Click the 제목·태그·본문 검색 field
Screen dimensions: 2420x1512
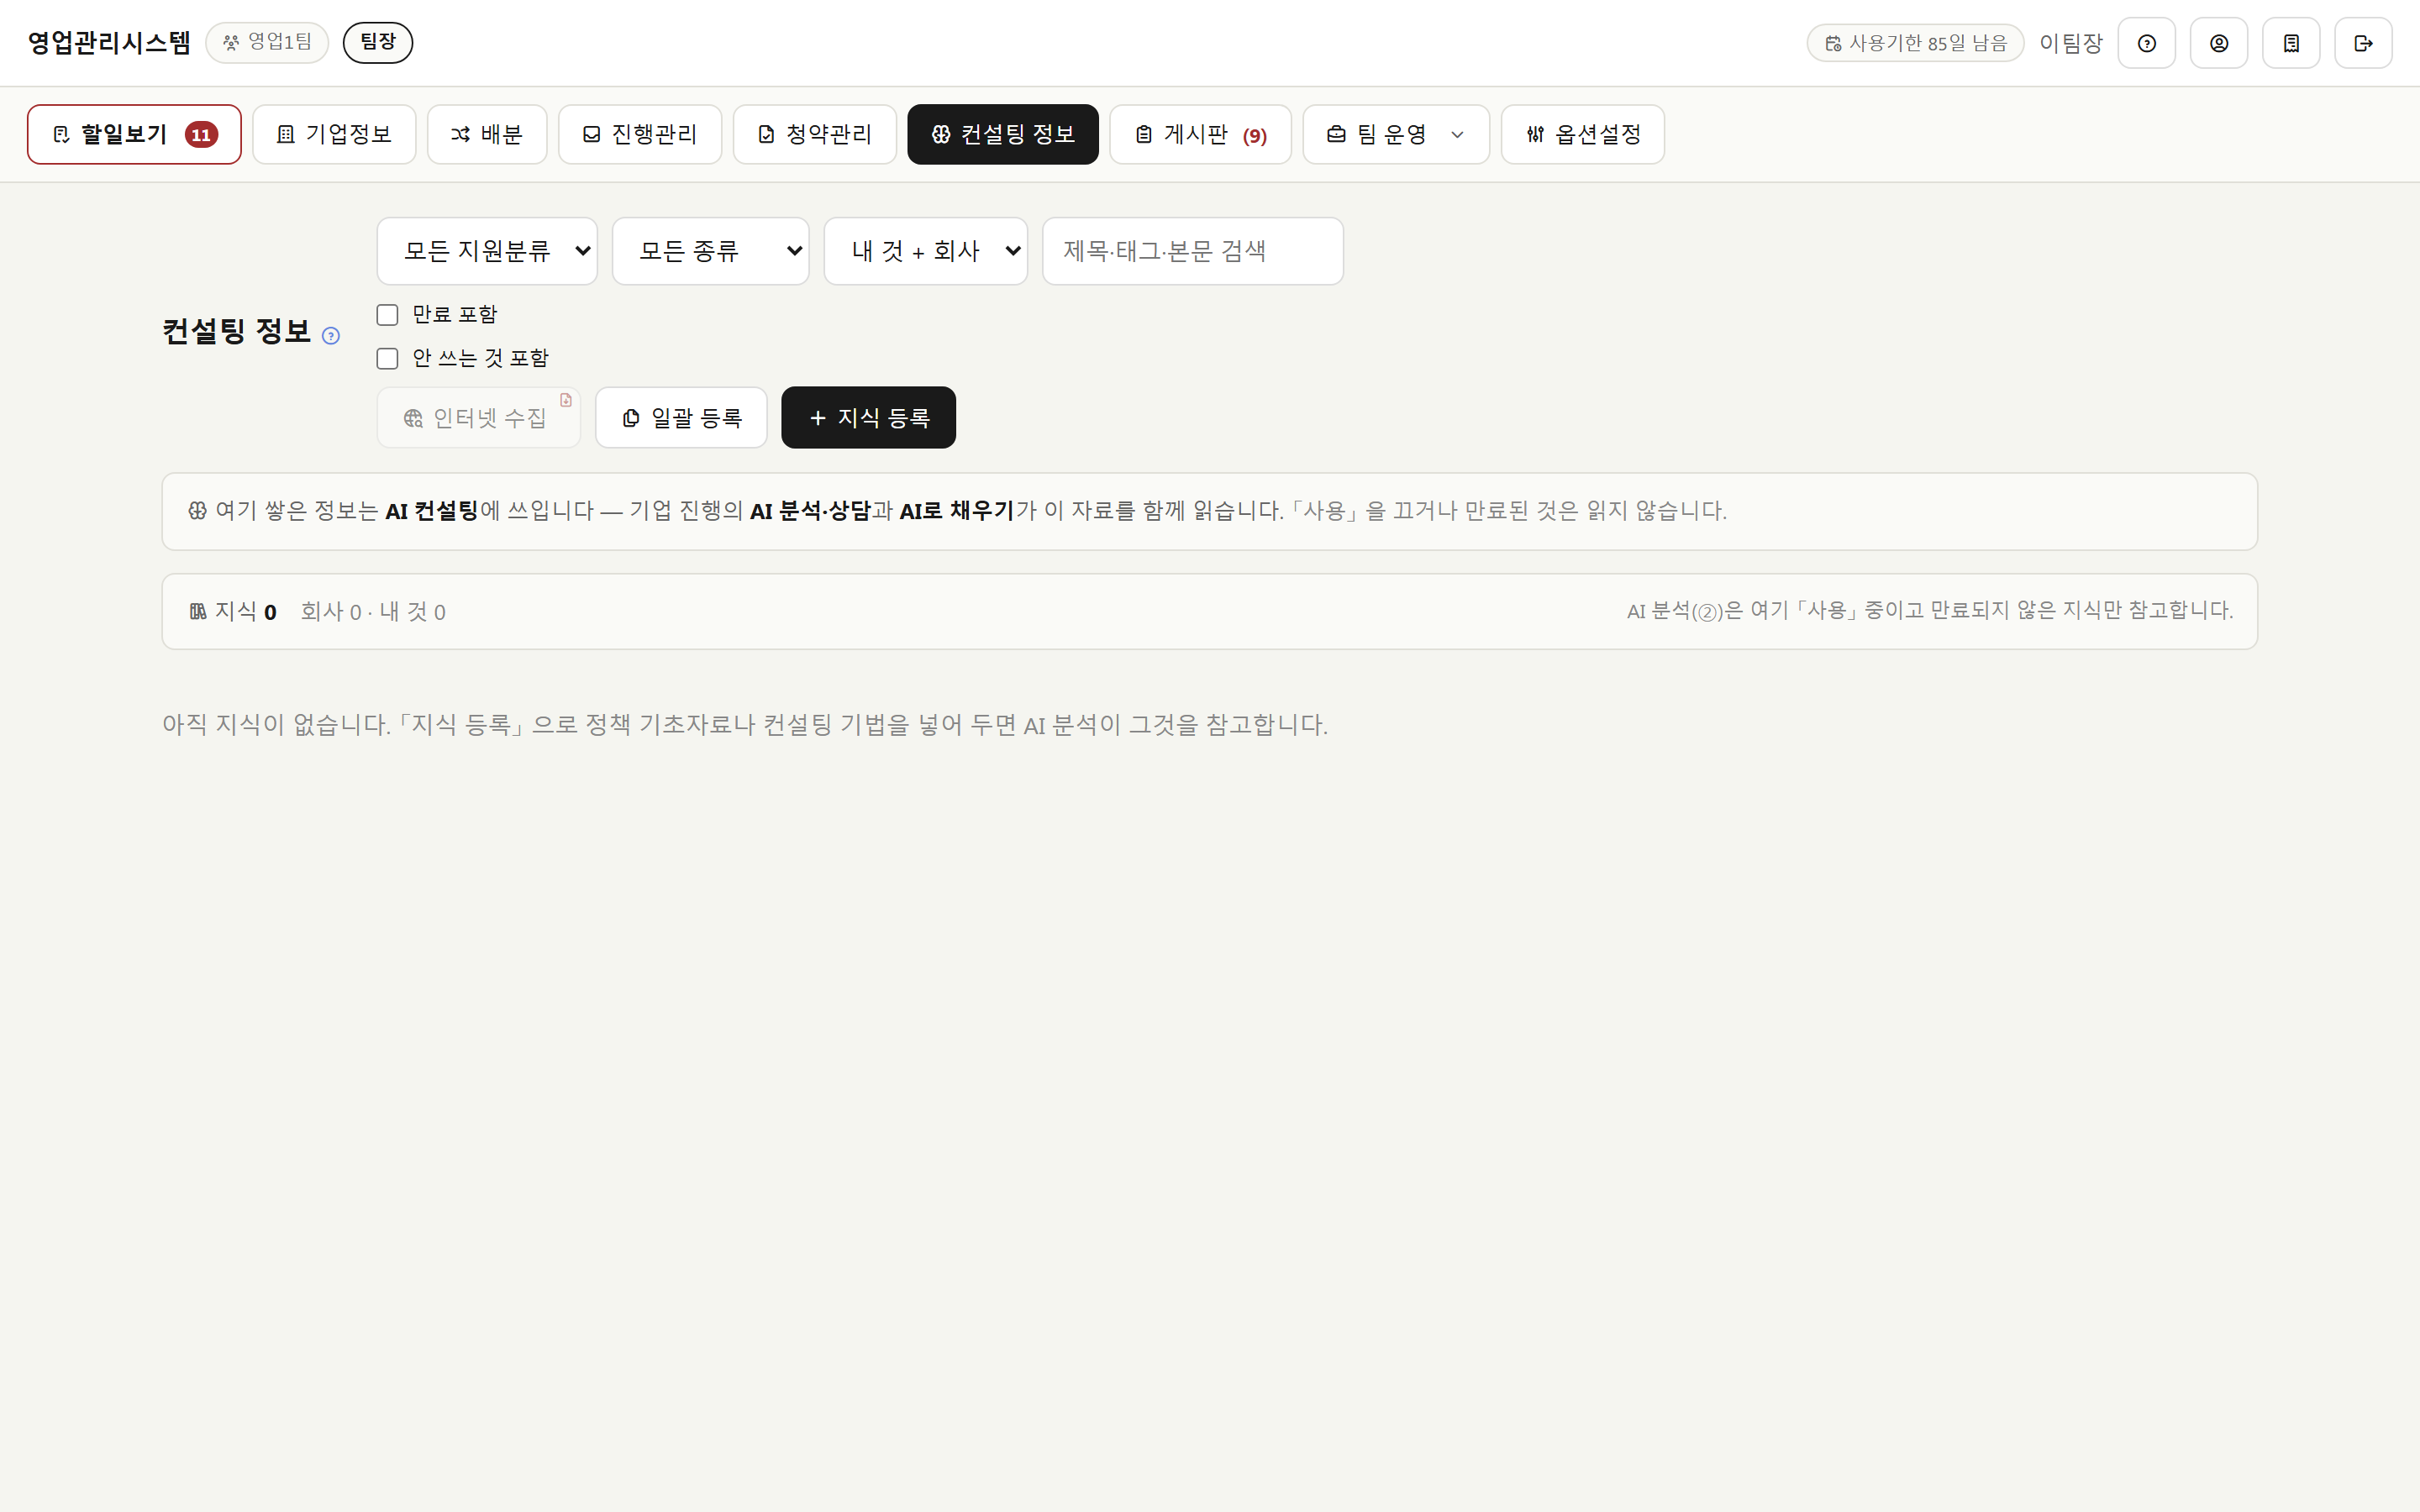pos(1193,251)
